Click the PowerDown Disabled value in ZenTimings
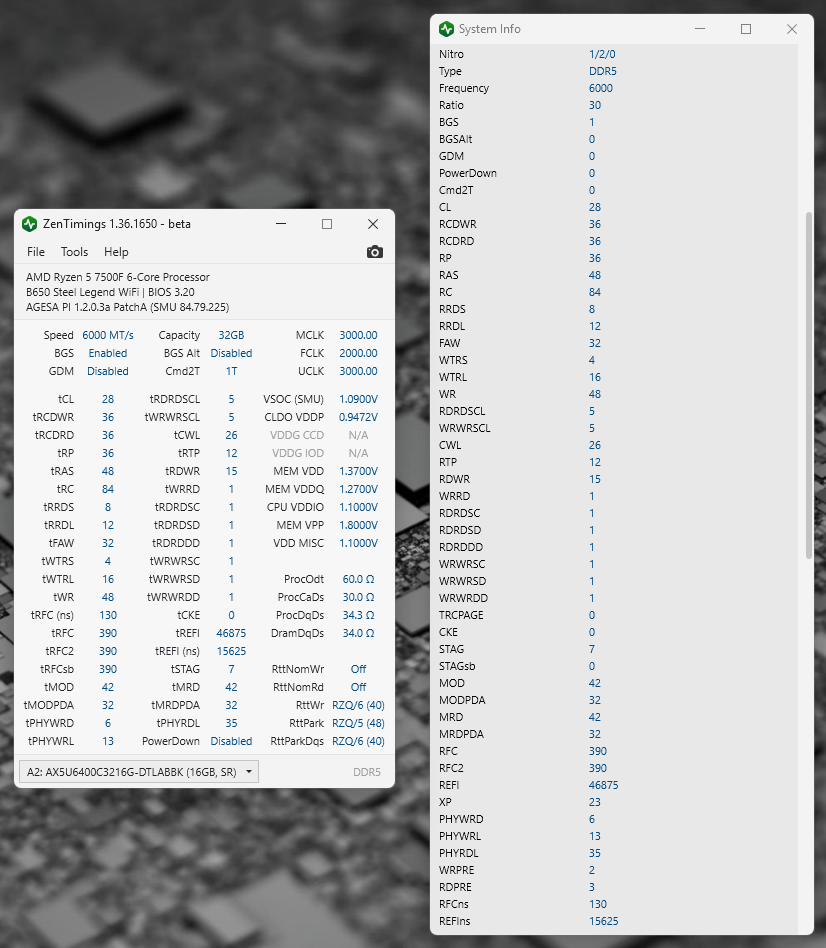This screenshot has width=826, height=948. point(231,741)
